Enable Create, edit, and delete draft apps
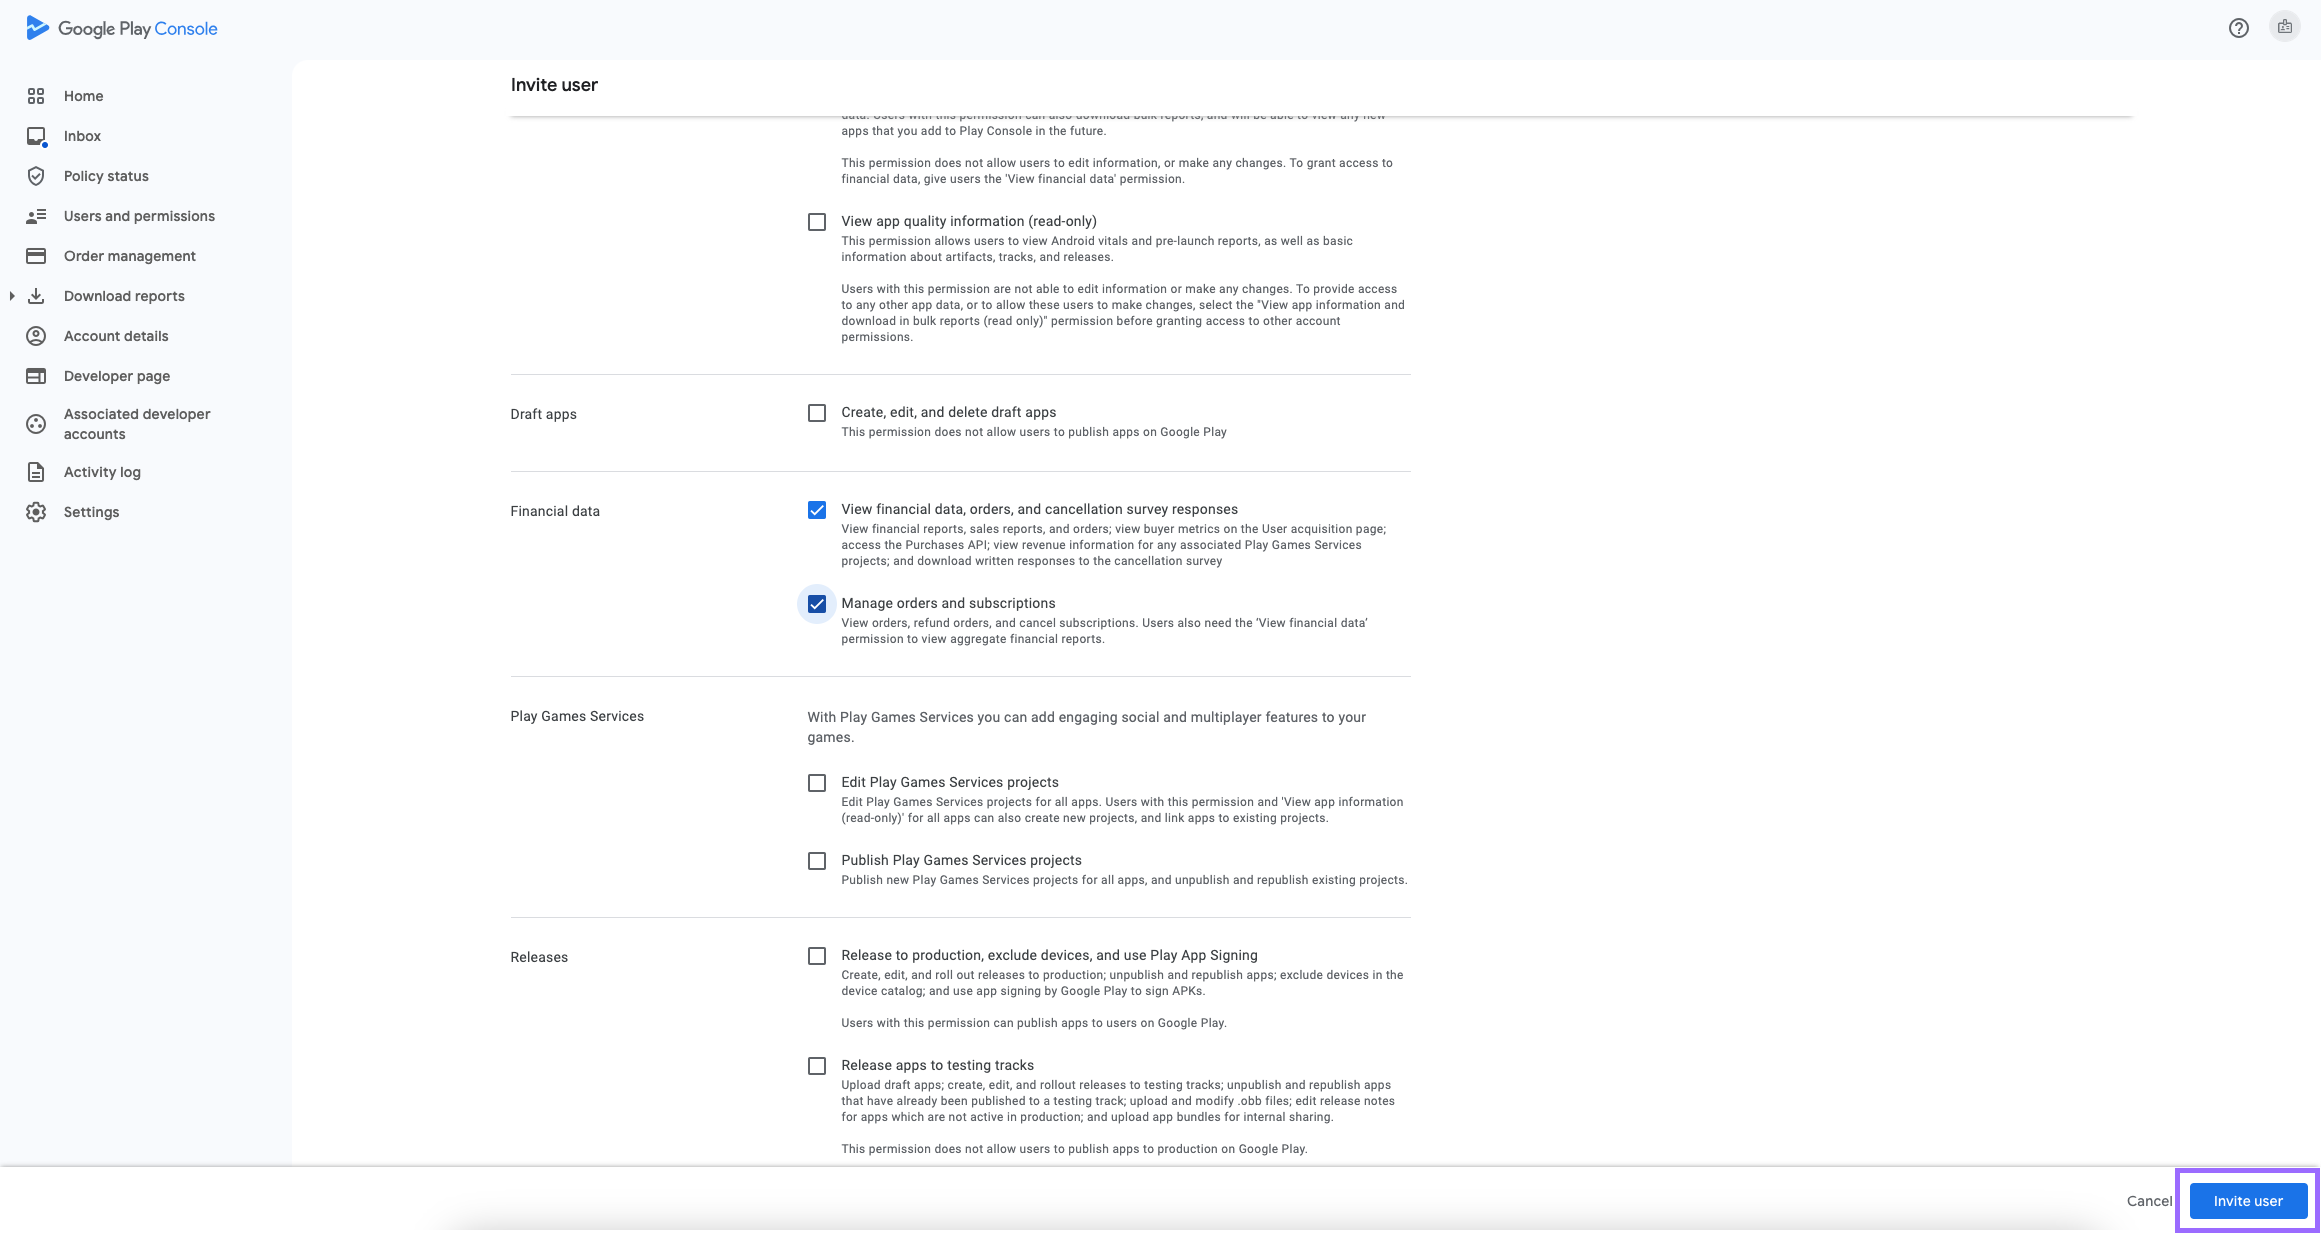The width and height of the screenshot is (2321, 1234). coord(817,413)
